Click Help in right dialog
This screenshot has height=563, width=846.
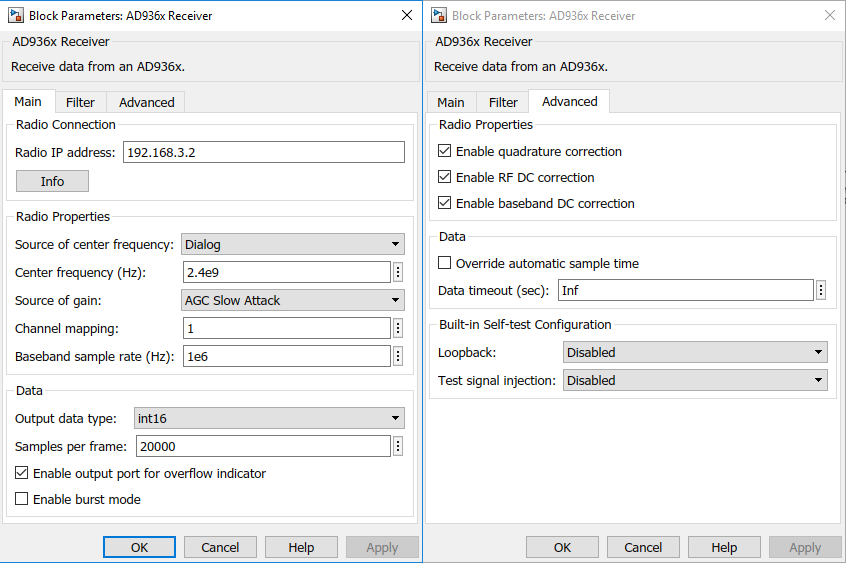(x=724, y=547)
